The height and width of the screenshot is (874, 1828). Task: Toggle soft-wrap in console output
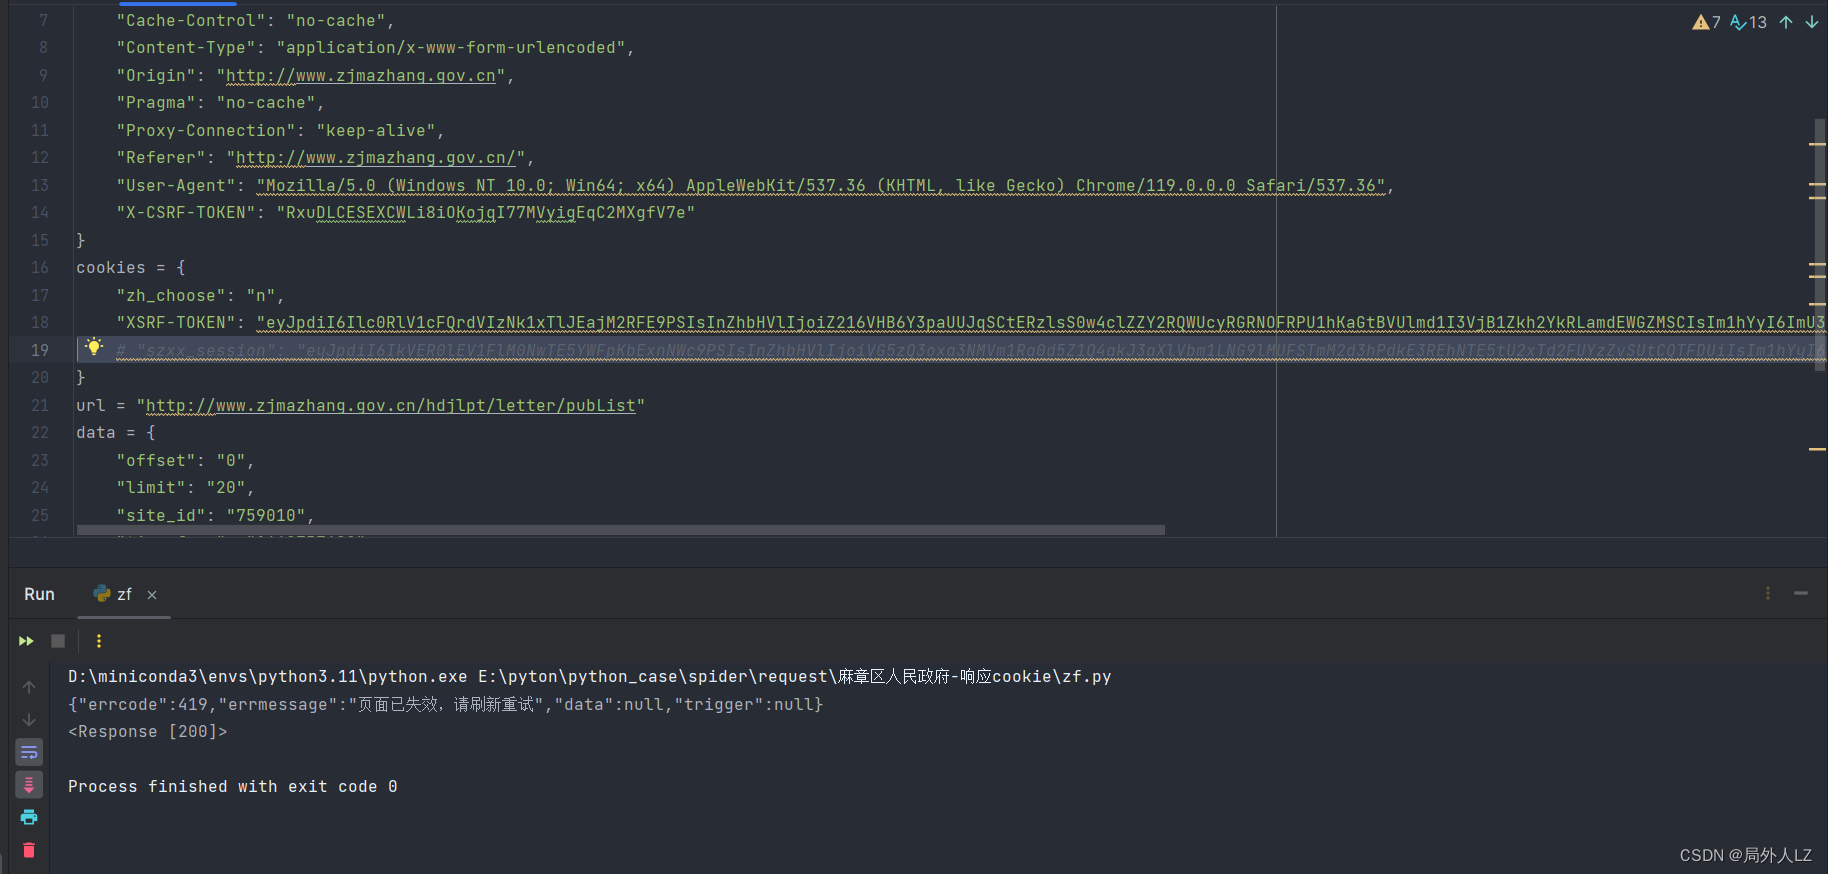[x=29, y=752]
